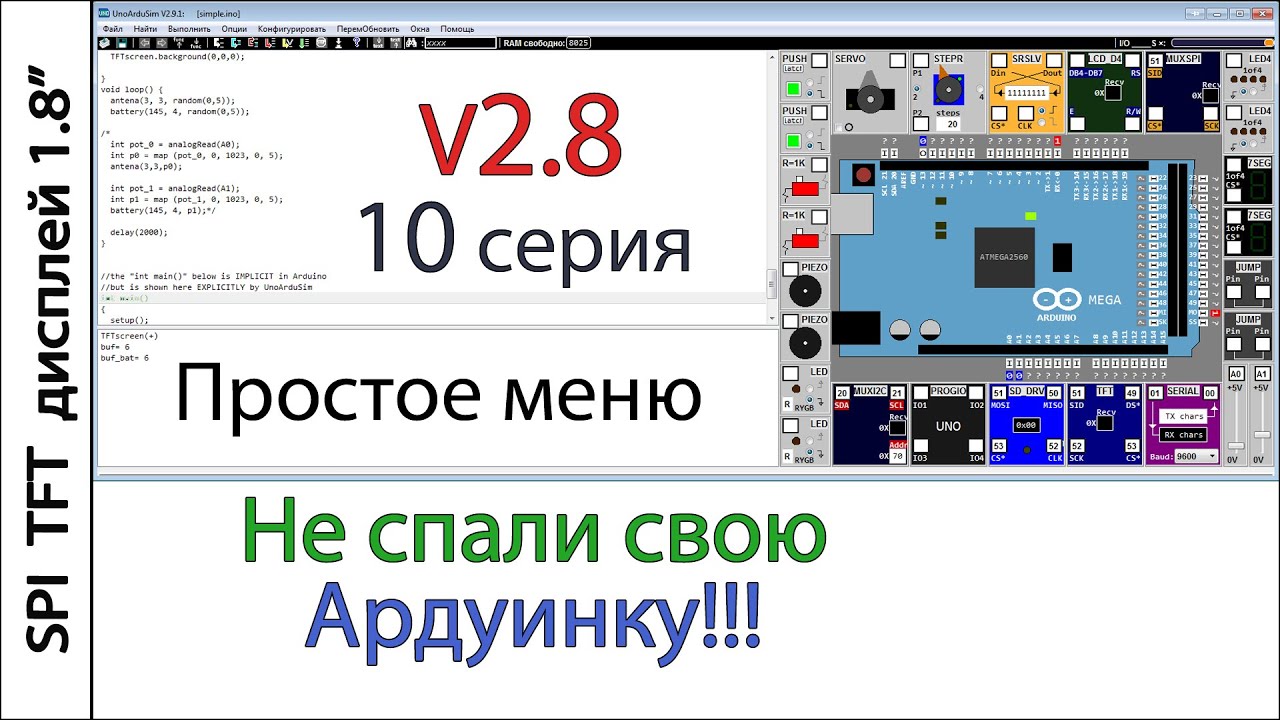This screenshot has height=720, width=1280.
Task: Click the MUXI2C Addr field showing 70
Action: click(897, 456)
